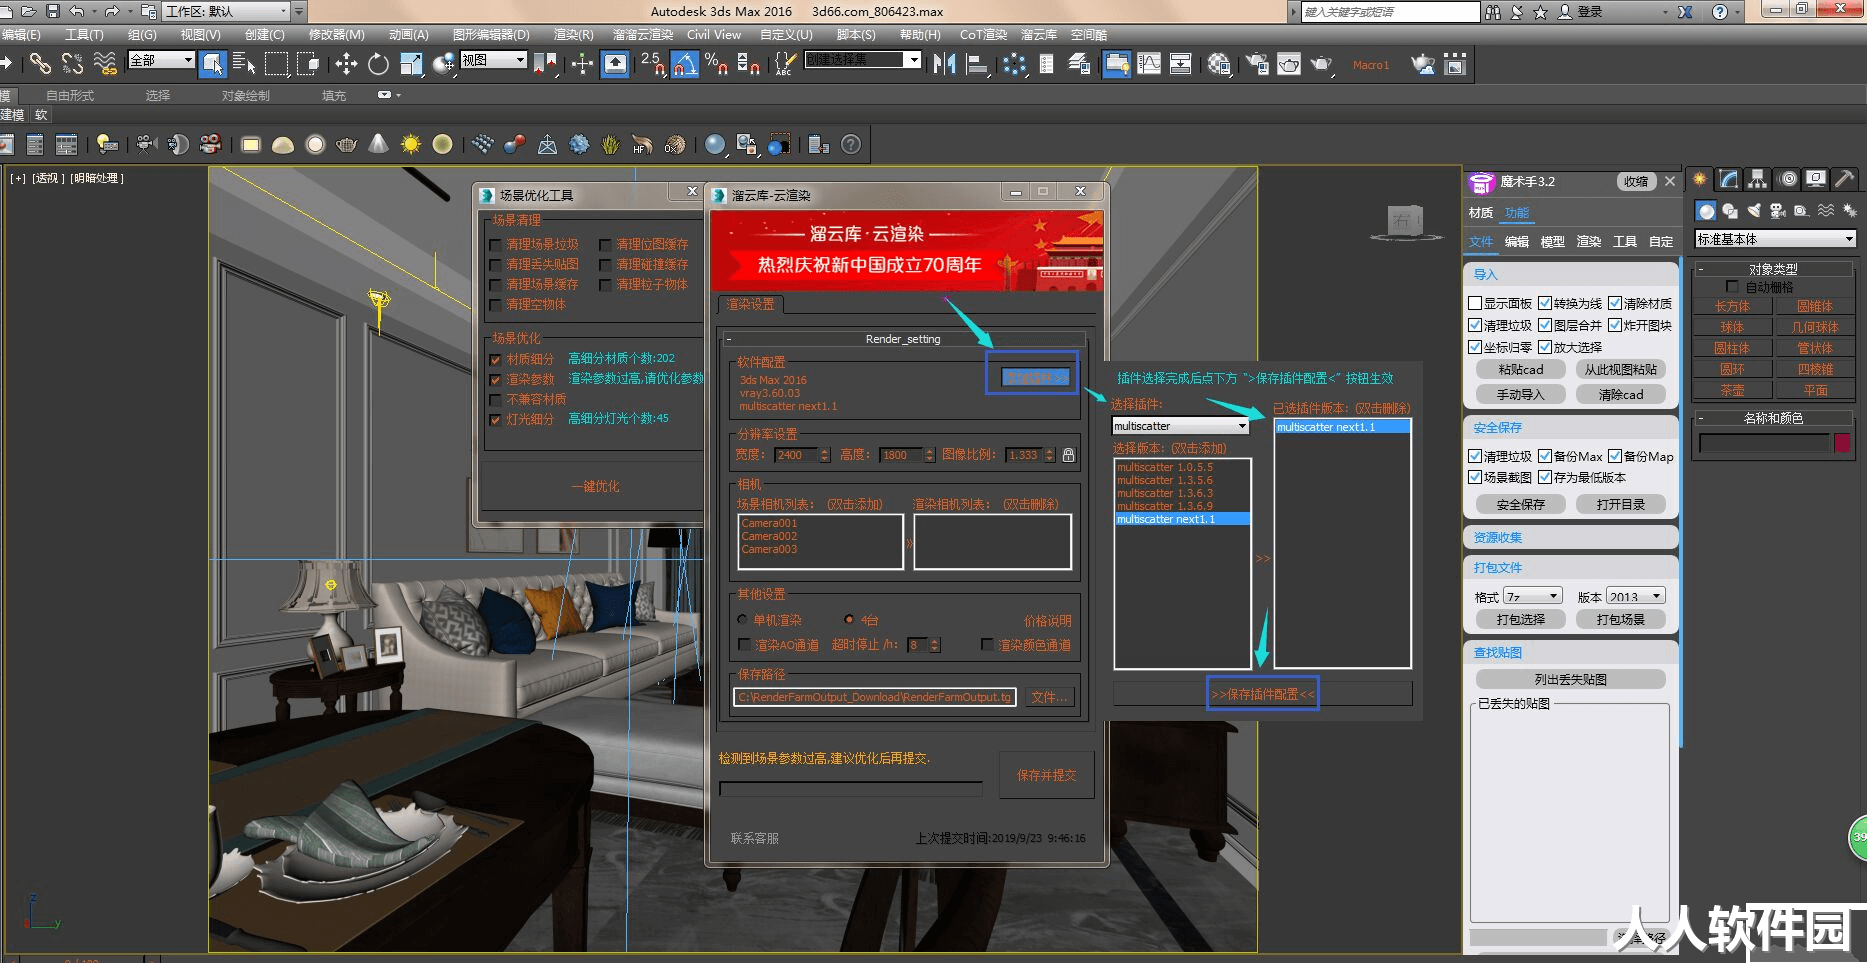Click the Bind to Space Warp icon
Image resolution: width=1867 pixels, height=963 pixels.
point(105,64)
